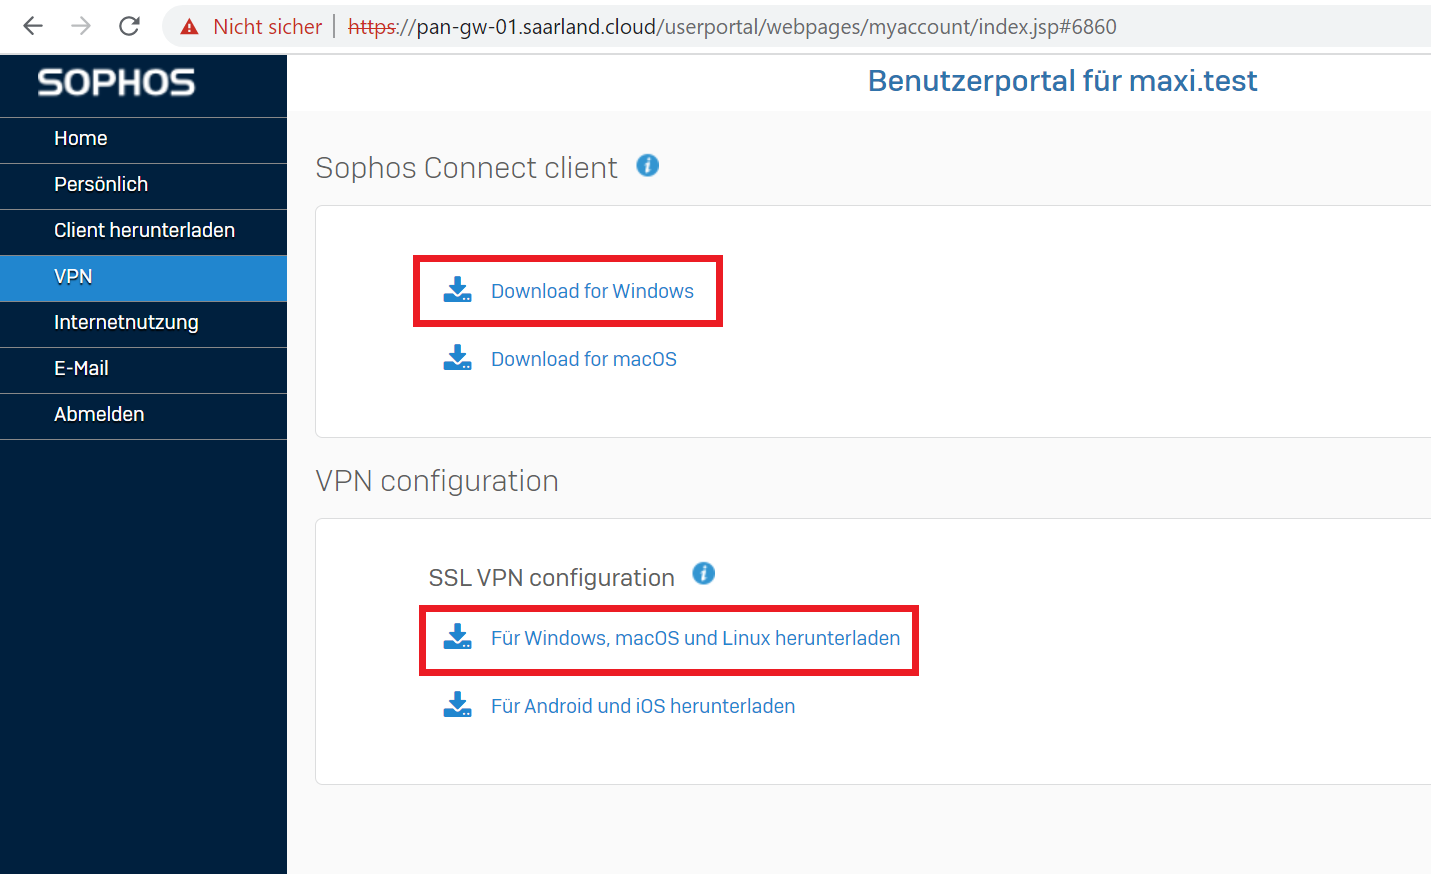Click download icon for Windows, macOS und Linux config
1431x874 pixels.
click(458, 637)
